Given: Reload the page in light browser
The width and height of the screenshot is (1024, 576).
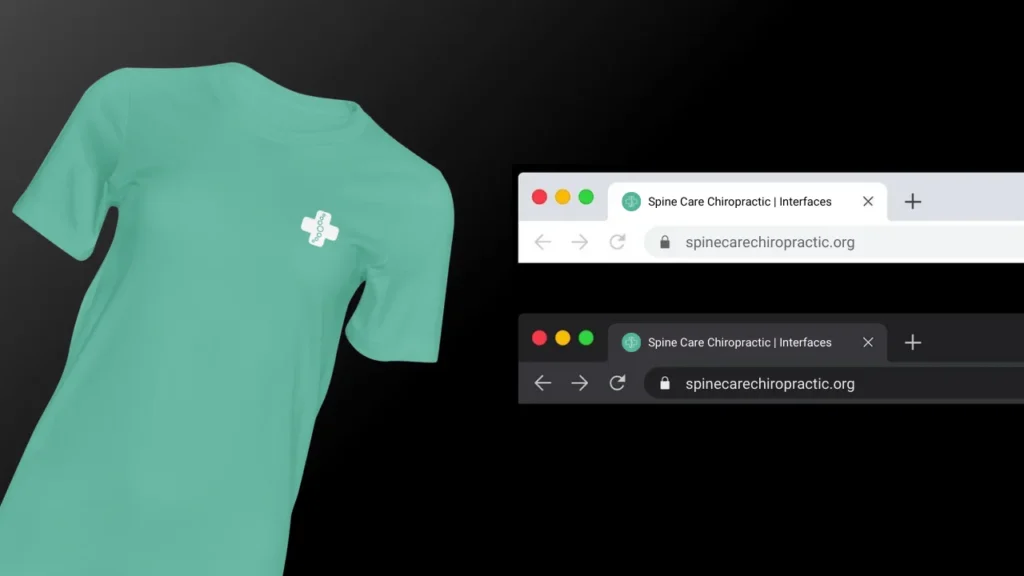Looking at the screenshot, I should click(617, 242).
